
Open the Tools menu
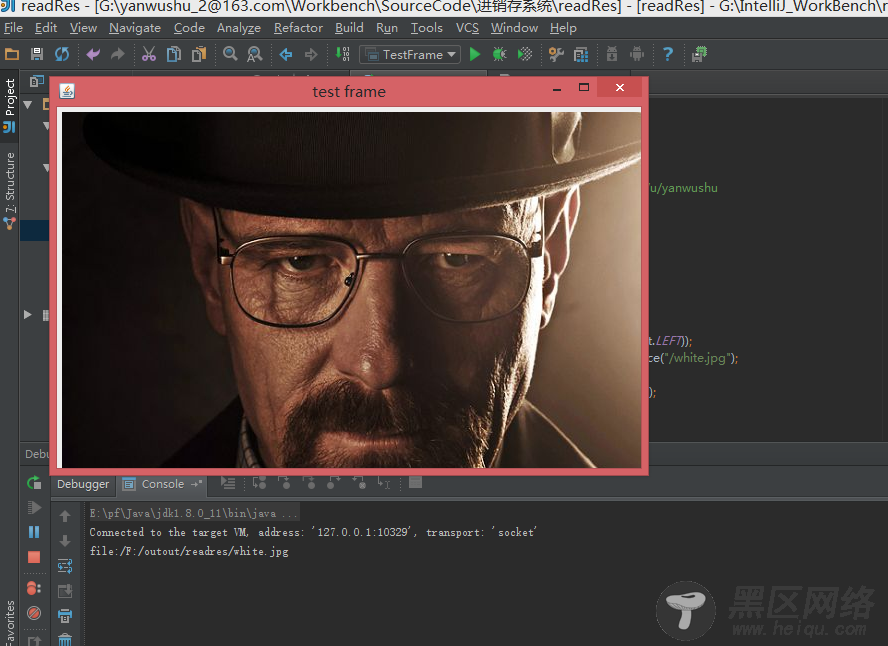[426, 28]
